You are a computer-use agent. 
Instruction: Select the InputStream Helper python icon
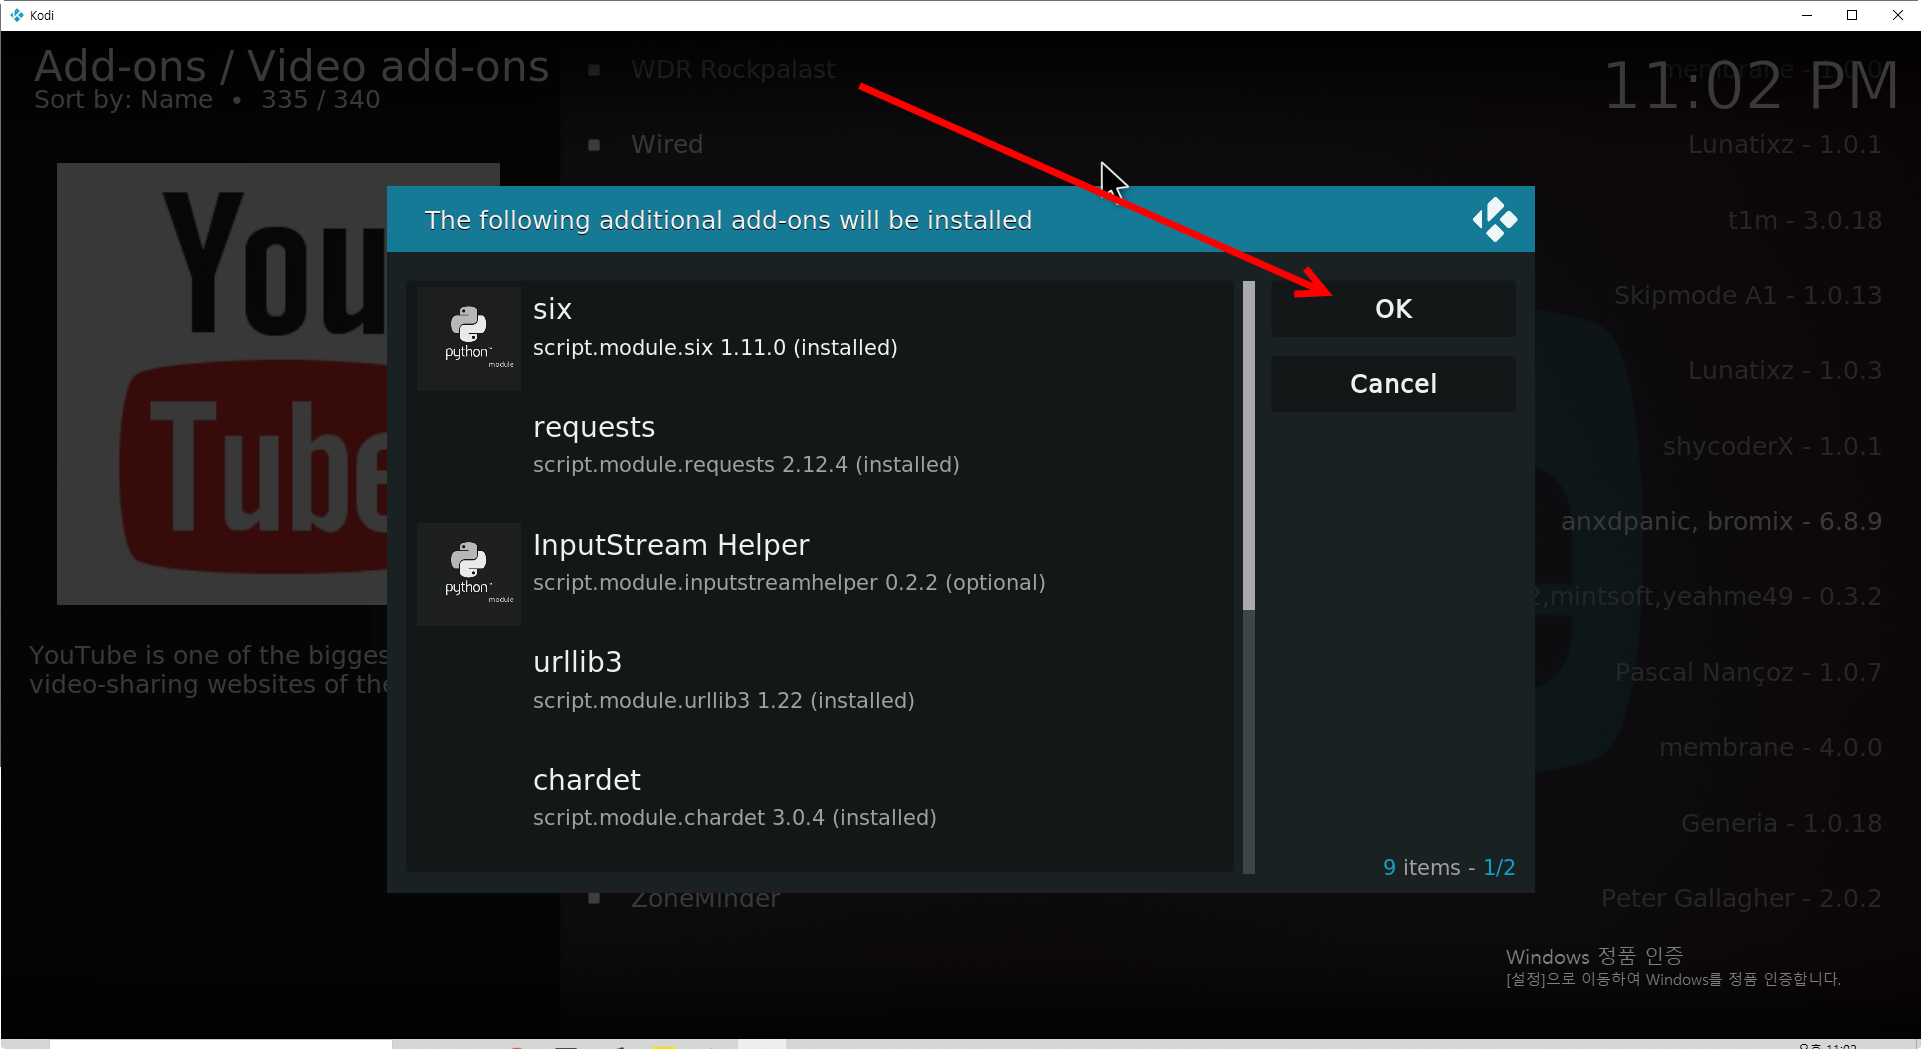coord(469,574)
